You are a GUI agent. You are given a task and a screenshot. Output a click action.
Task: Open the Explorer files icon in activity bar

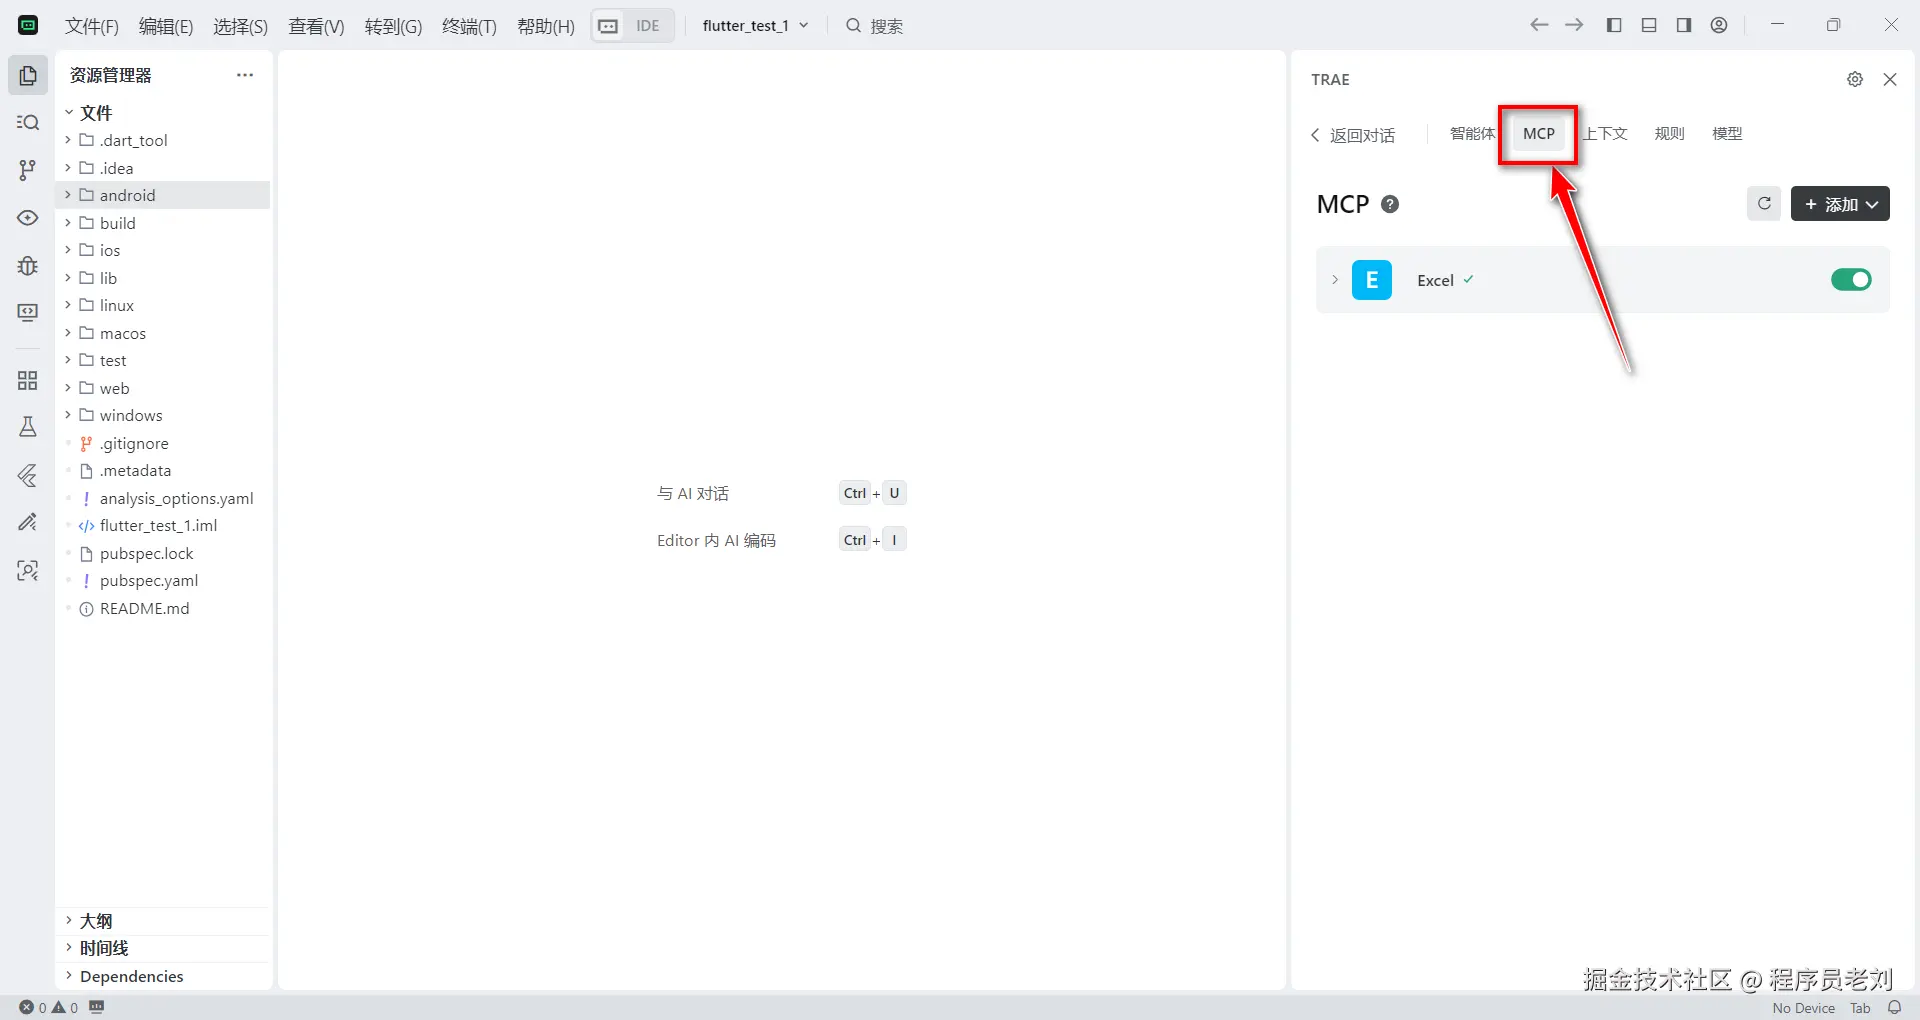[28, 76]
